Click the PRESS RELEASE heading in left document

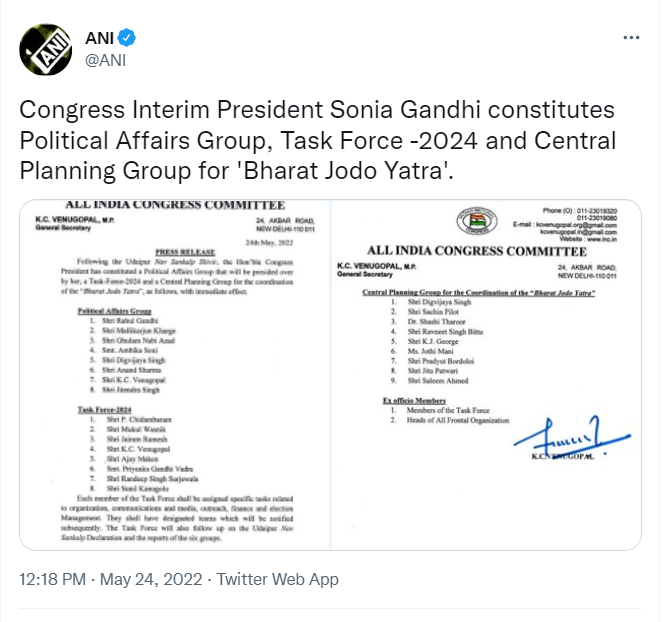185,252
